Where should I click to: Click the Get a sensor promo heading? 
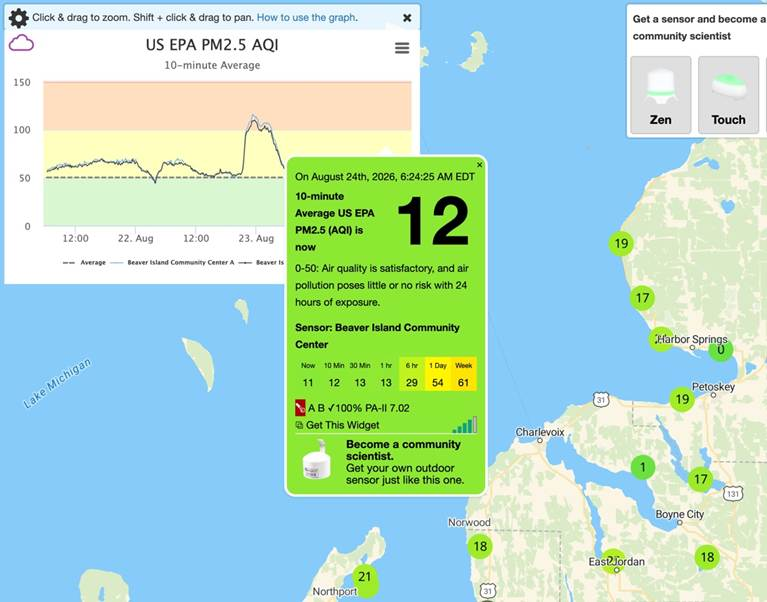pos(699,27)
